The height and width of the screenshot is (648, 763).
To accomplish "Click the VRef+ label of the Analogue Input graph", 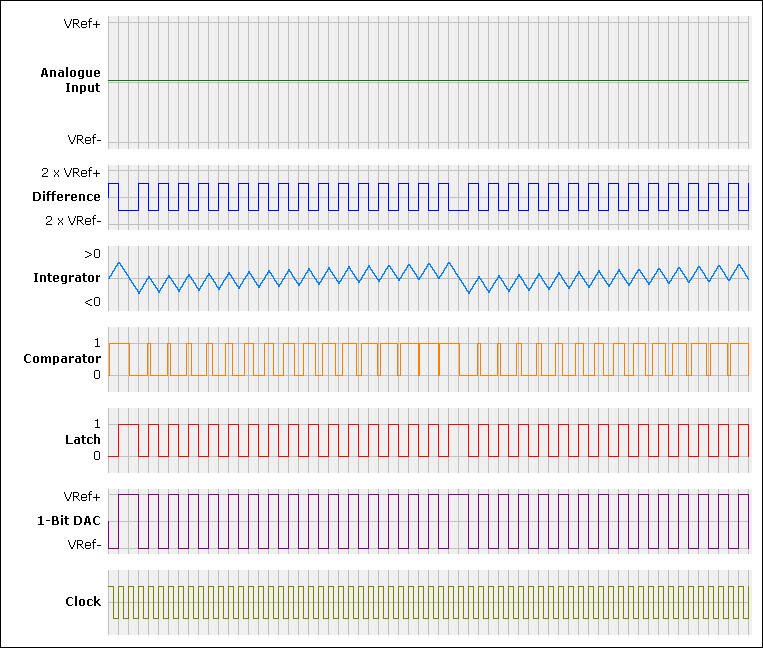I will 83,23.
